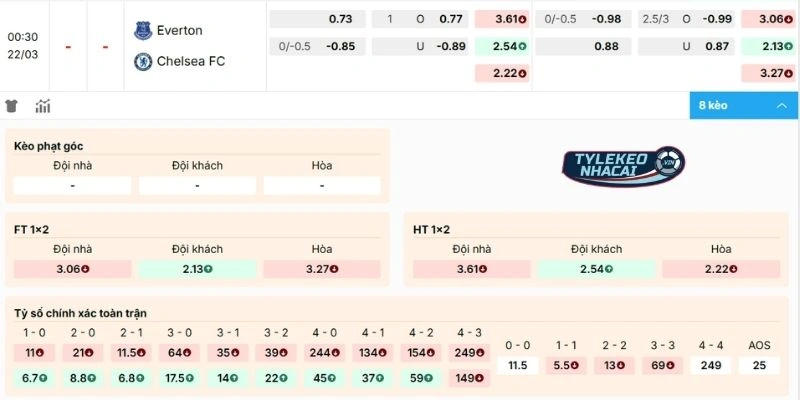Select FT 1×2 away odds 2.13

(x=196, y=269)
